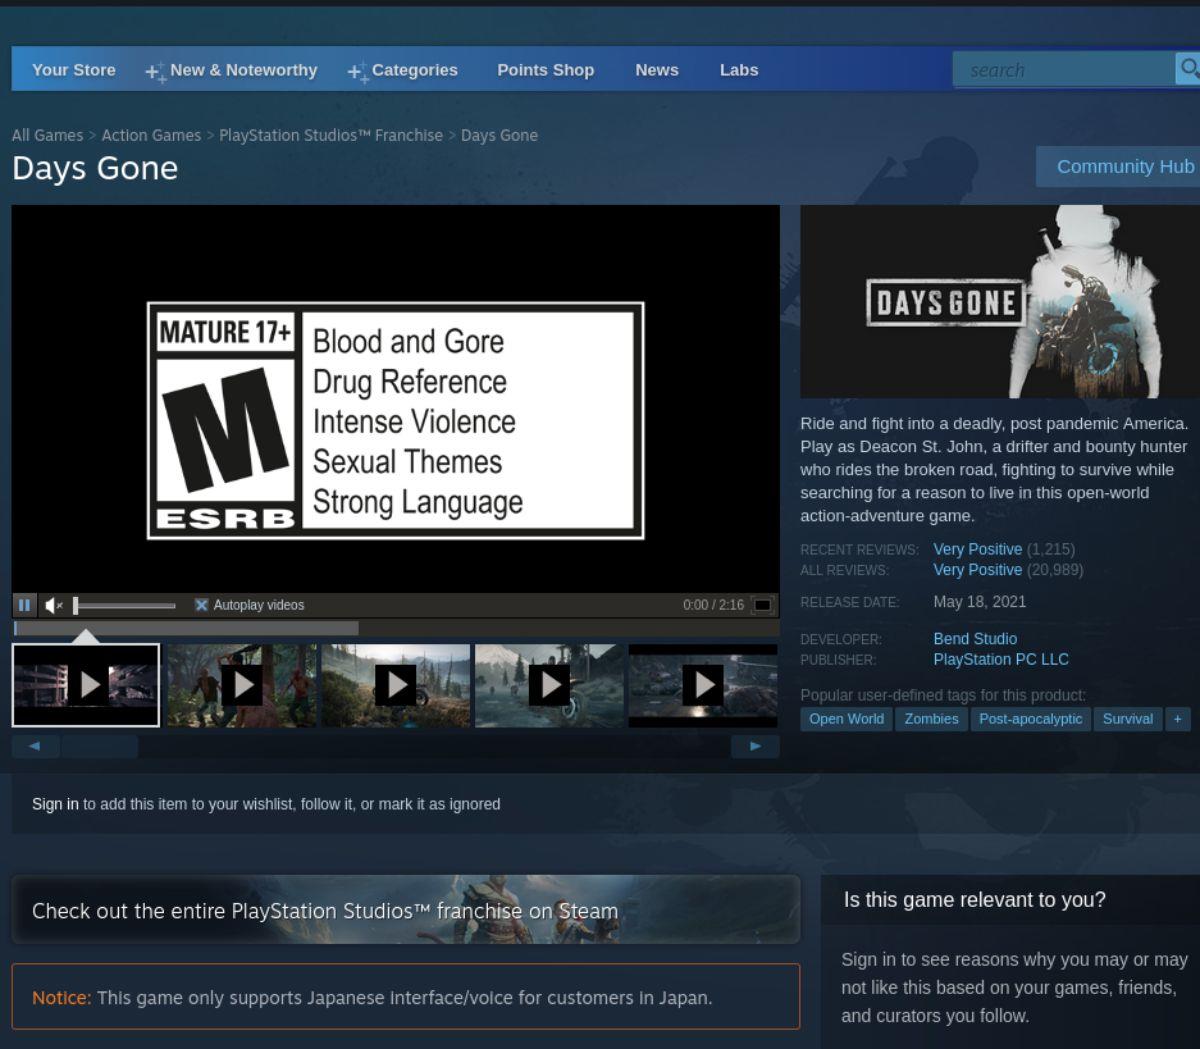The height and width of the screenshot is (1049, 1200).
Task: Click the play icon on the mountain scene thumbnail
Action: coord(548,684)
